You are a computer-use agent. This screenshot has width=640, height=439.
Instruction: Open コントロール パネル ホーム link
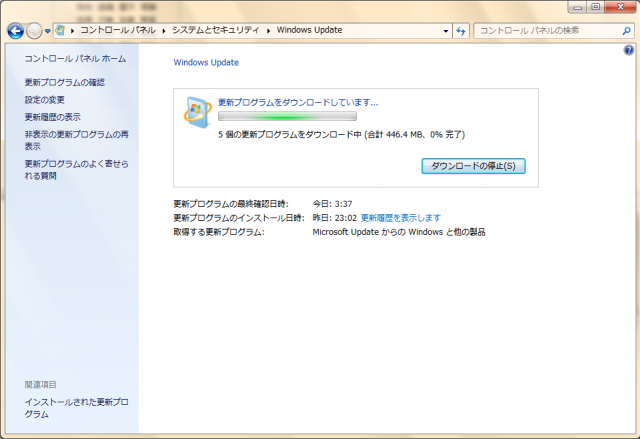click(x=76, y=59)
